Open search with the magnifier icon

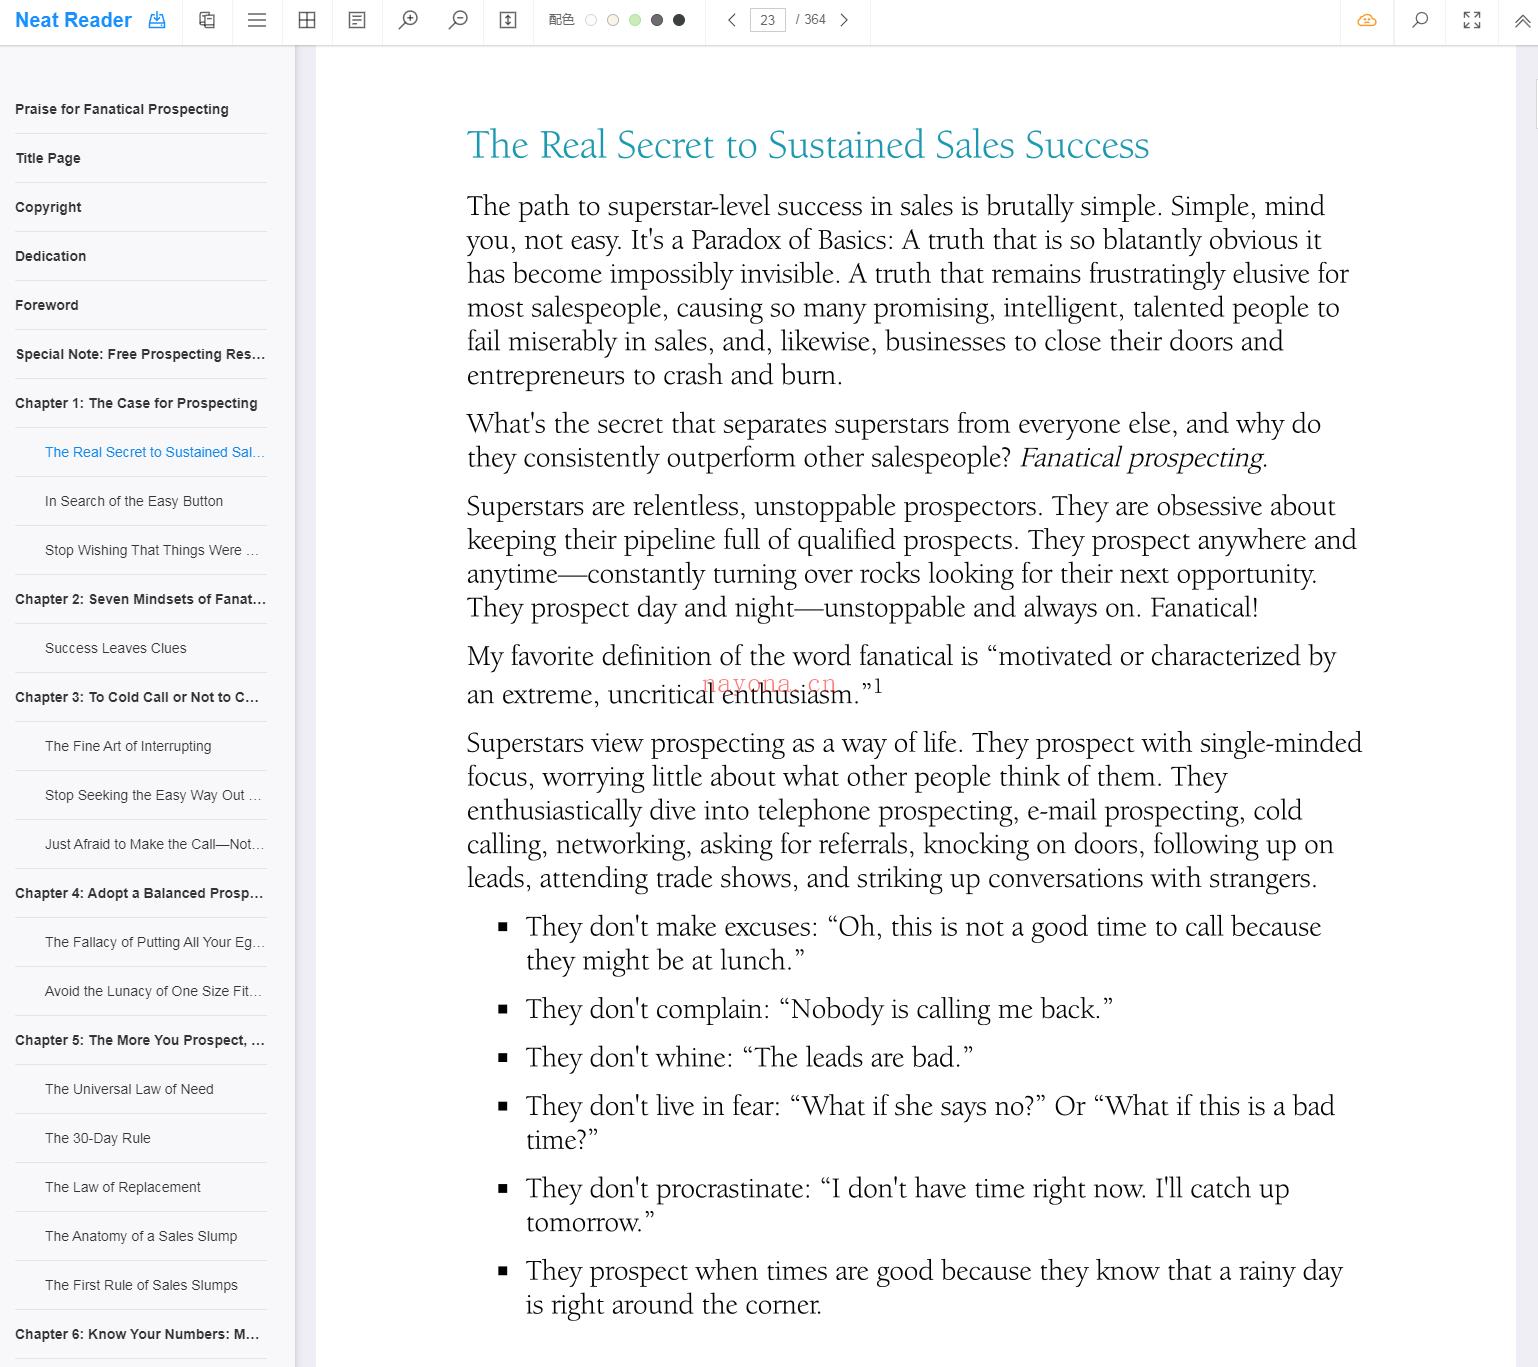pyautogui.click(x=1420, y=20)
